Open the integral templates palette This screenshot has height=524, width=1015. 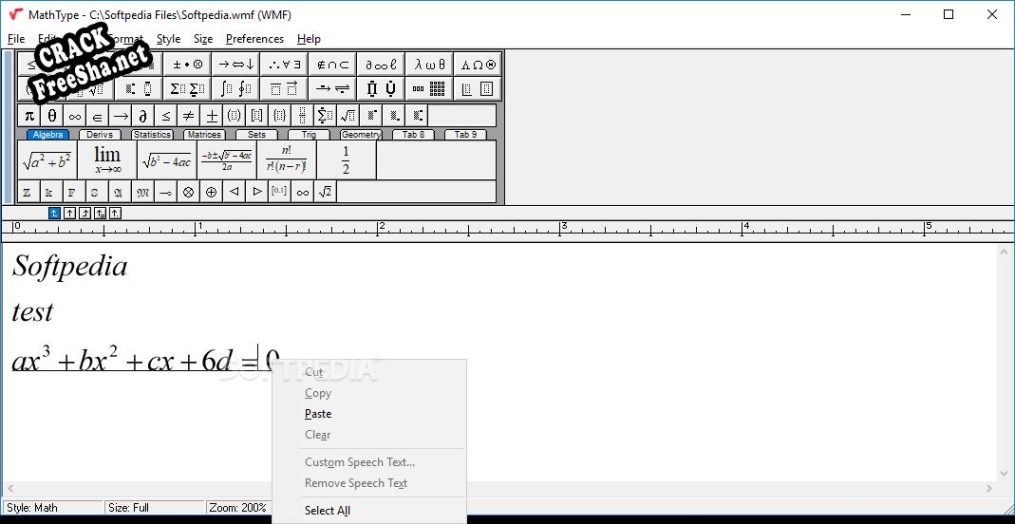pyautogui.click(x=237, y=89)
